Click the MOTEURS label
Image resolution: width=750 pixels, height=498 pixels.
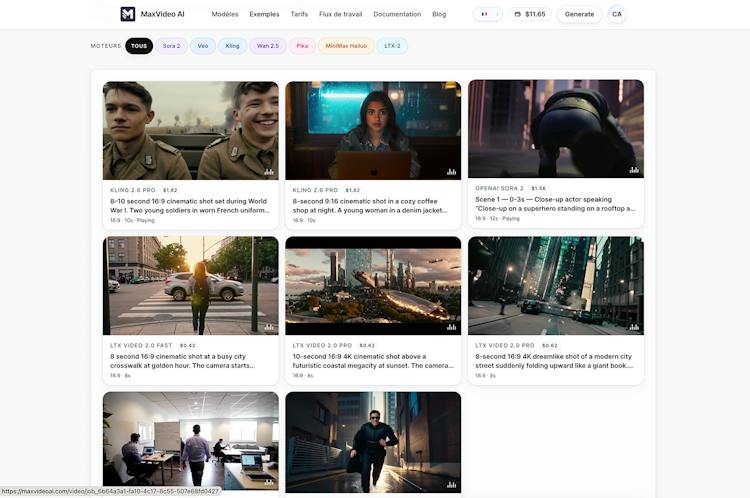106,46
